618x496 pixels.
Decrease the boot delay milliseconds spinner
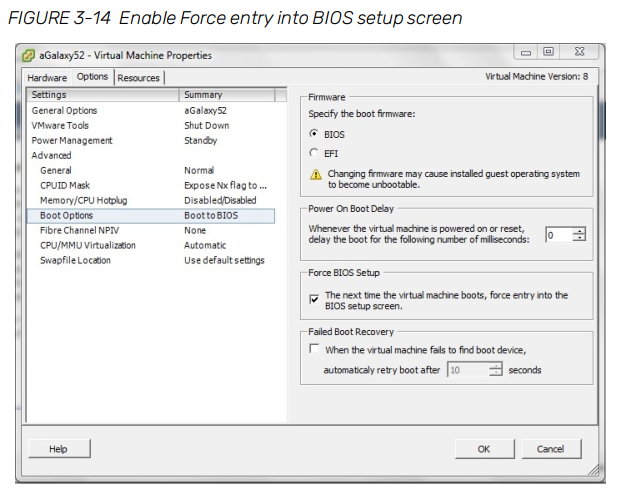click(579, 238)
